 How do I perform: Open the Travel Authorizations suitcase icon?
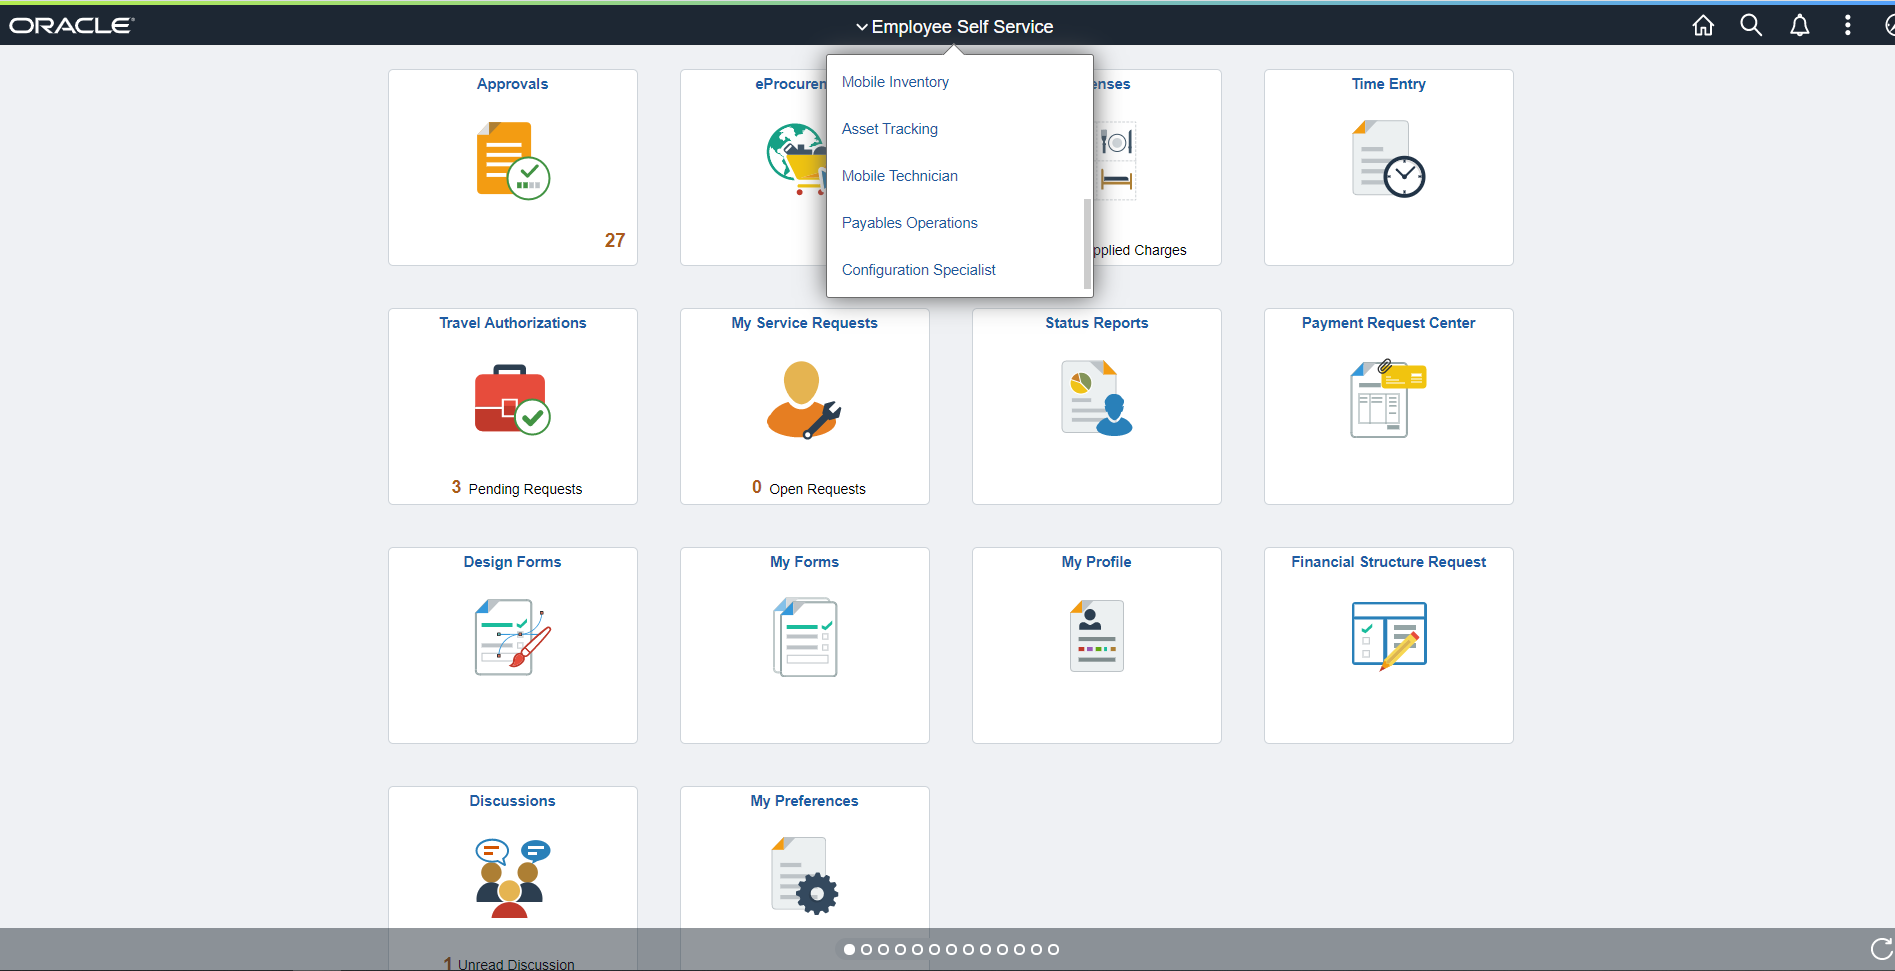[x=512, y=400]
